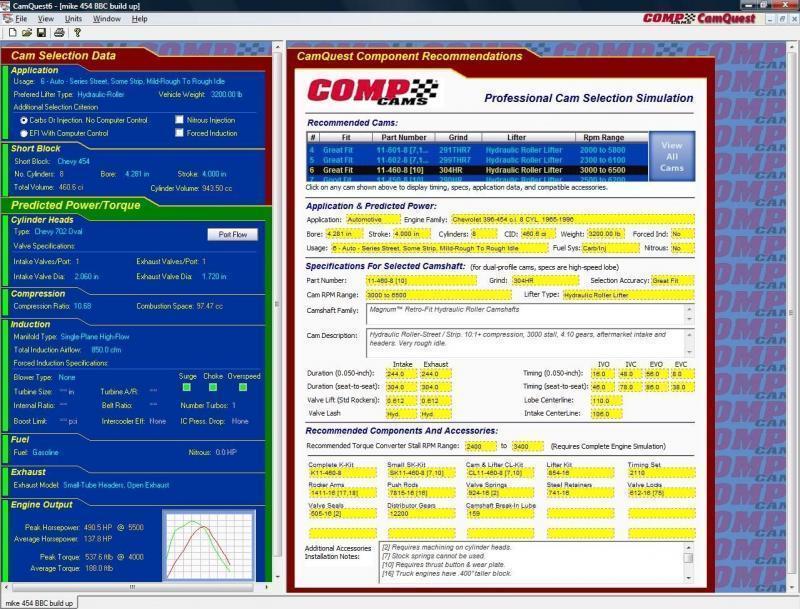
Task: Click the left panel horizontal scrollbar thumb
Action: point(132,587)
